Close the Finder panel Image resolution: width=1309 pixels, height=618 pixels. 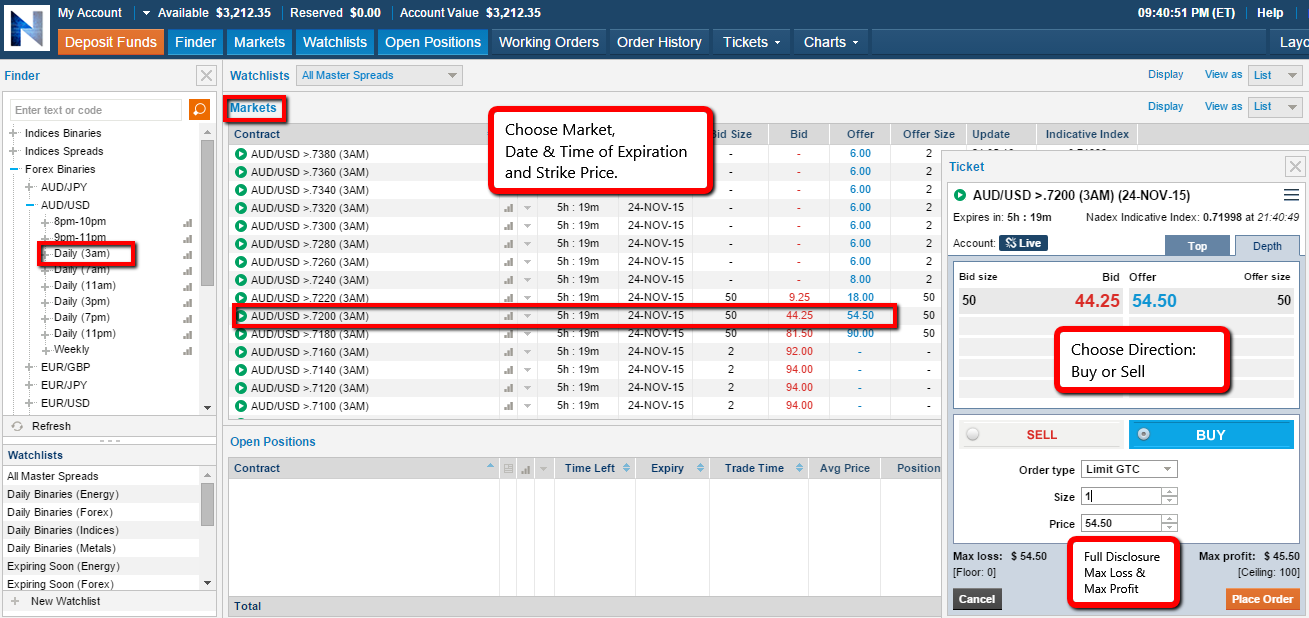(x=206, y=75)
